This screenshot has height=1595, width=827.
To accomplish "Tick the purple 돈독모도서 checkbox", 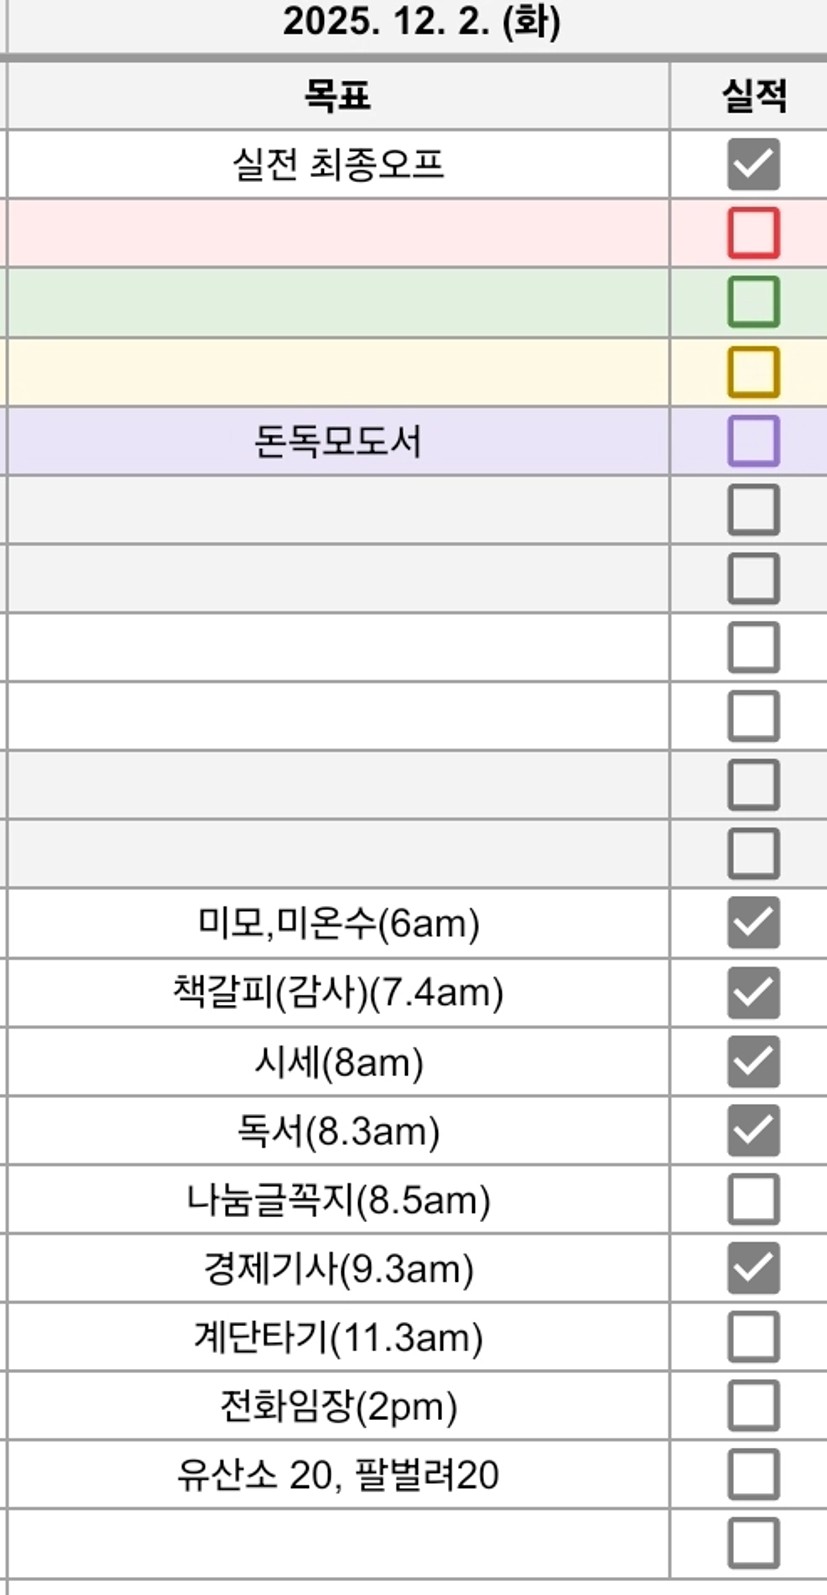I will tap(753, 441).
